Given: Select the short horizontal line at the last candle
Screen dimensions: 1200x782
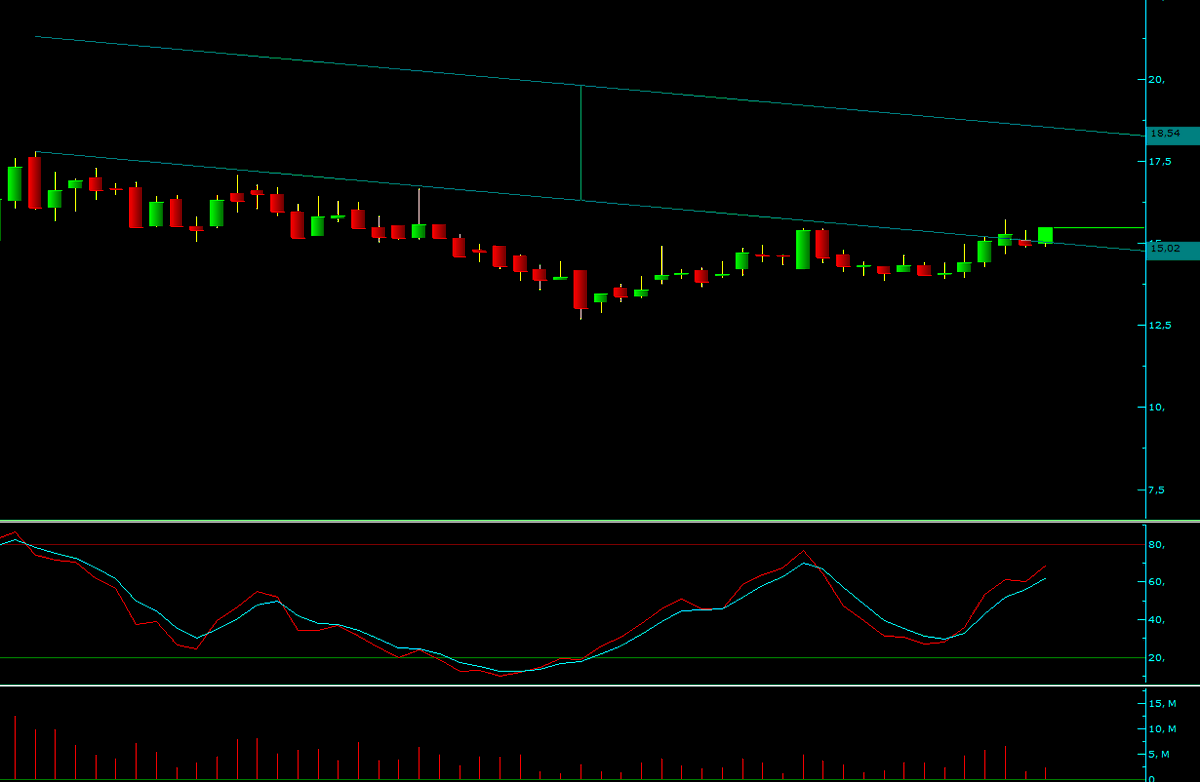Looking at the screenshot, I should [x=1098, y=228].
